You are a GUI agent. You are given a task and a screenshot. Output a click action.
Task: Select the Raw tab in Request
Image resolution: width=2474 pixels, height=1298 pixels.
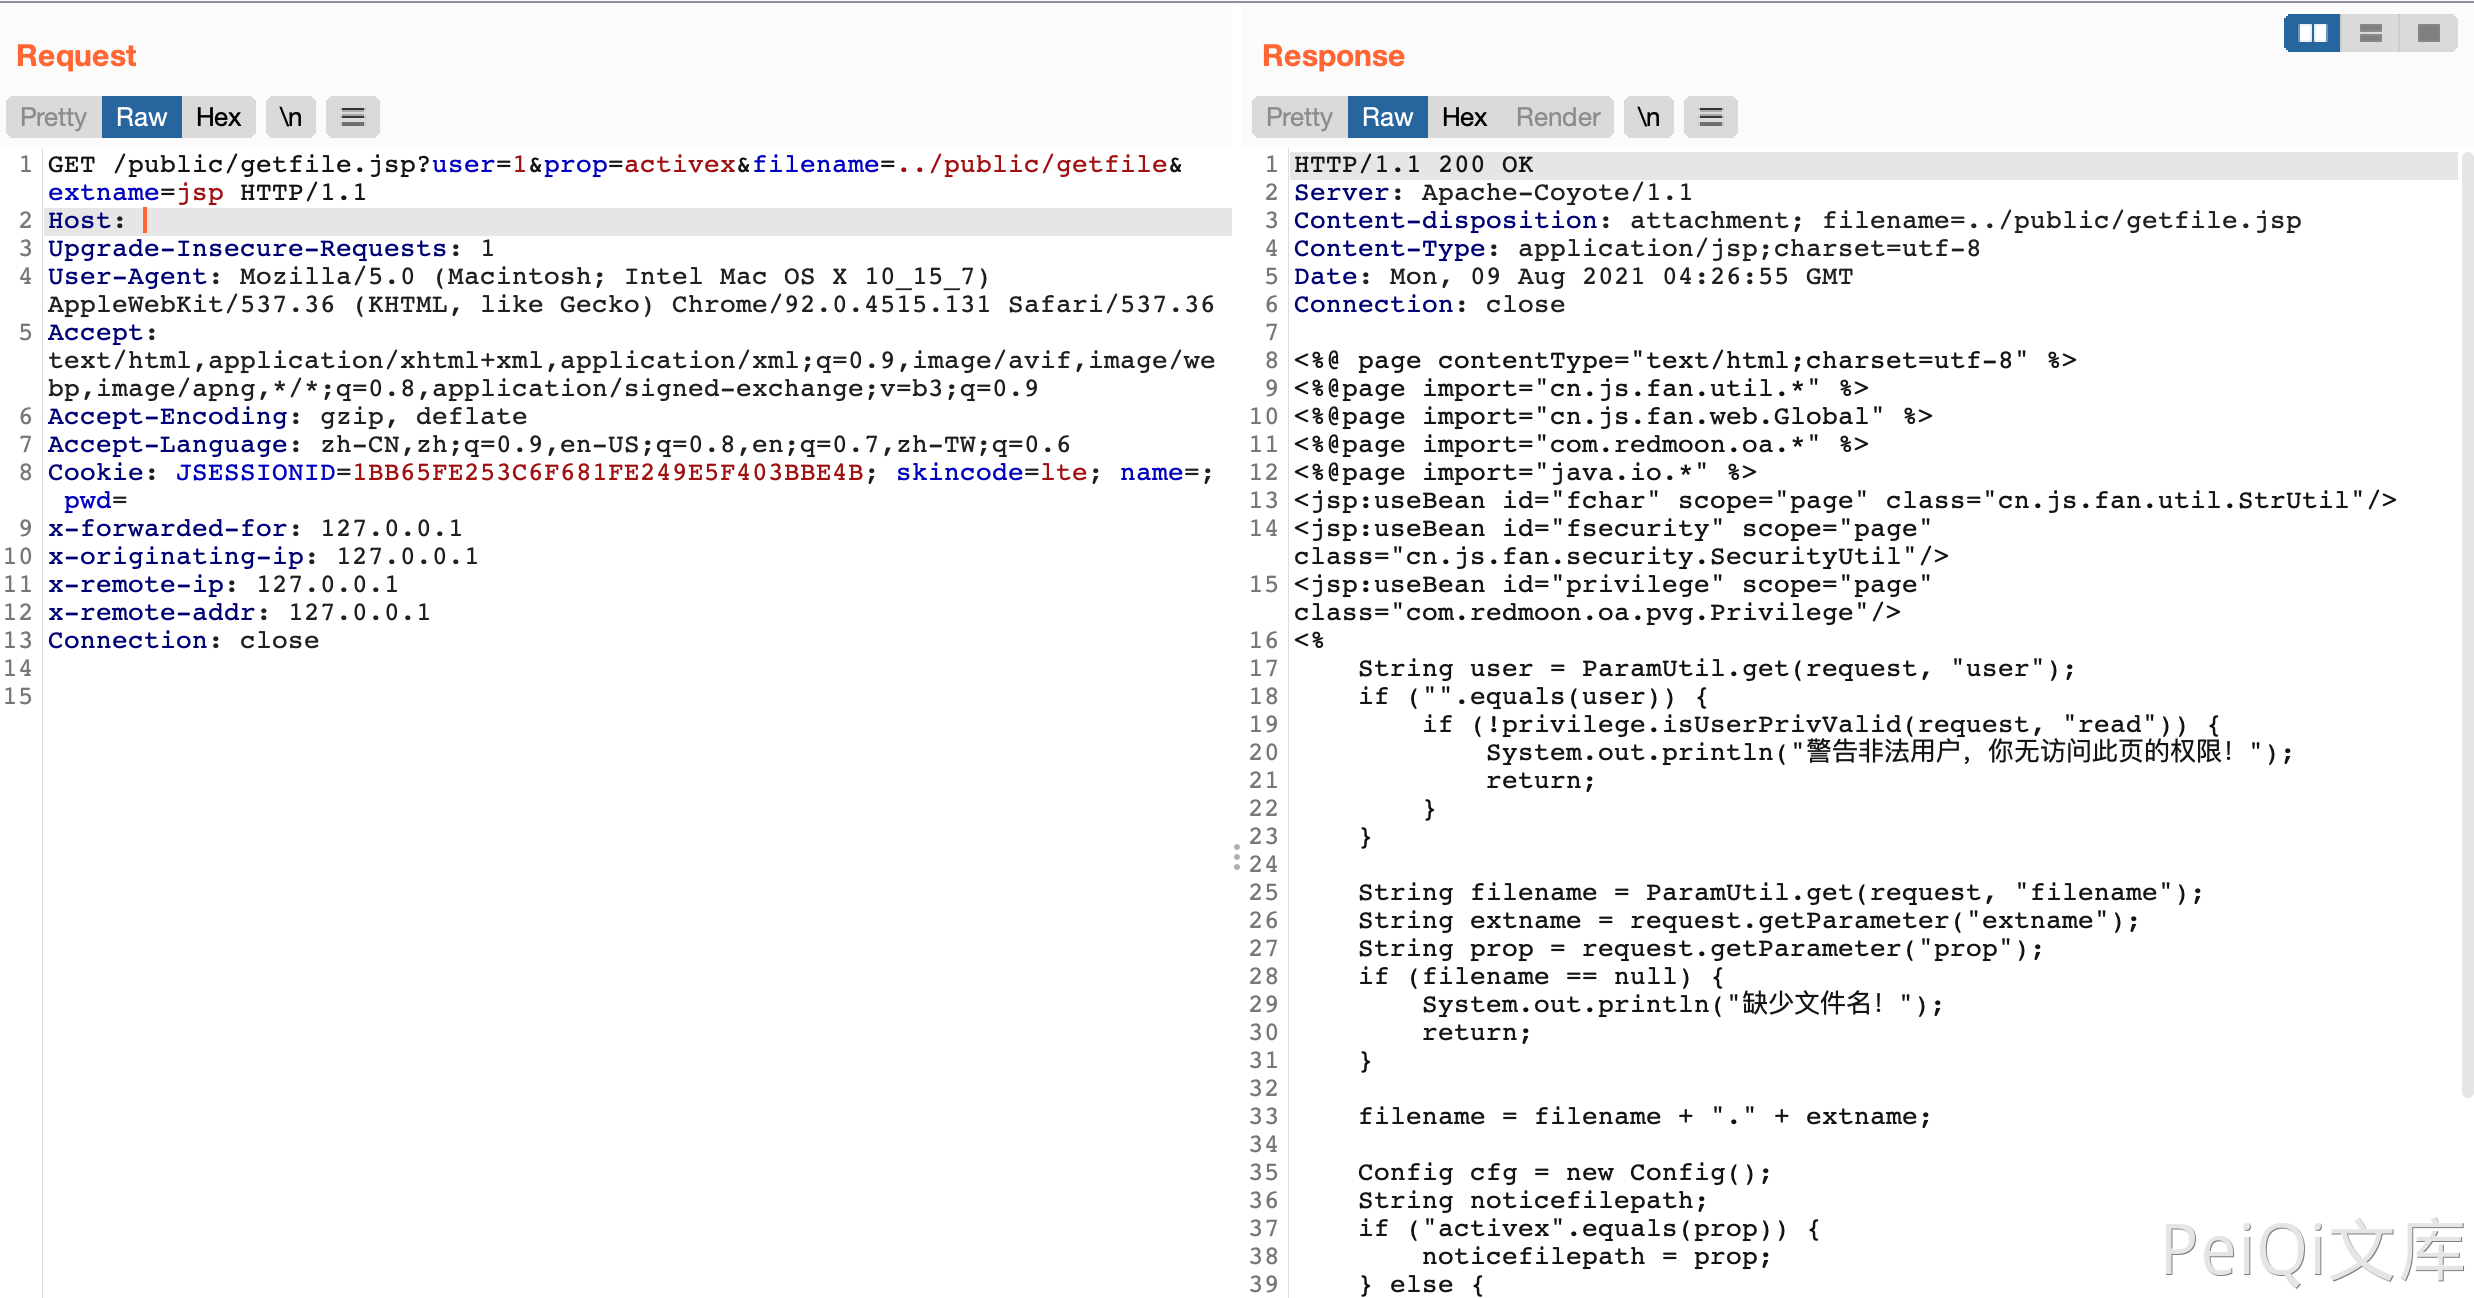141,117
